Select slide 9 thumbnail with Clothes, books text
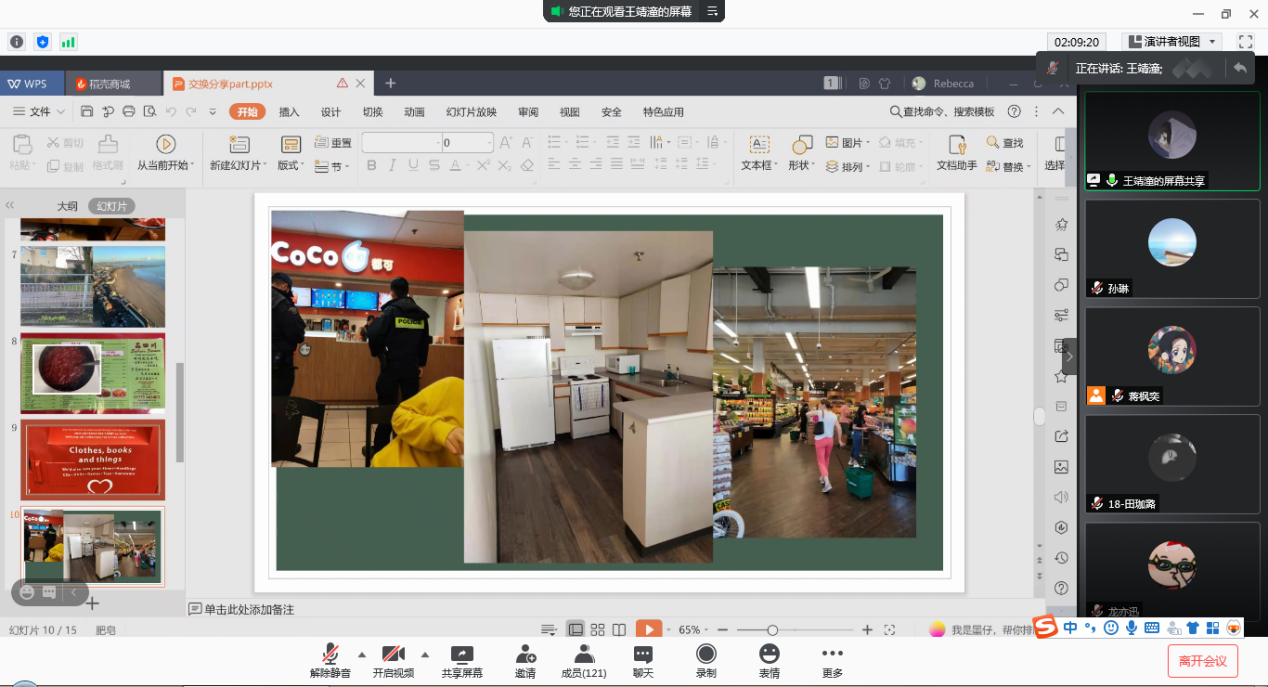The height and width of the screenshot is (687, 1268). coord(93,460)
